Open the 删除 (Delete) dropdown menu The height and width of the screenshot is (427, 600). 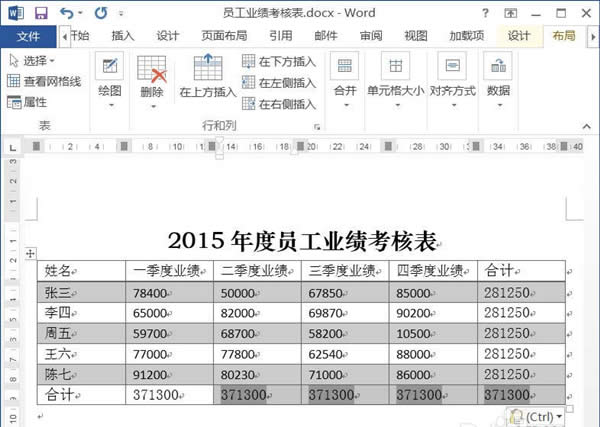[x=152, y=91]
